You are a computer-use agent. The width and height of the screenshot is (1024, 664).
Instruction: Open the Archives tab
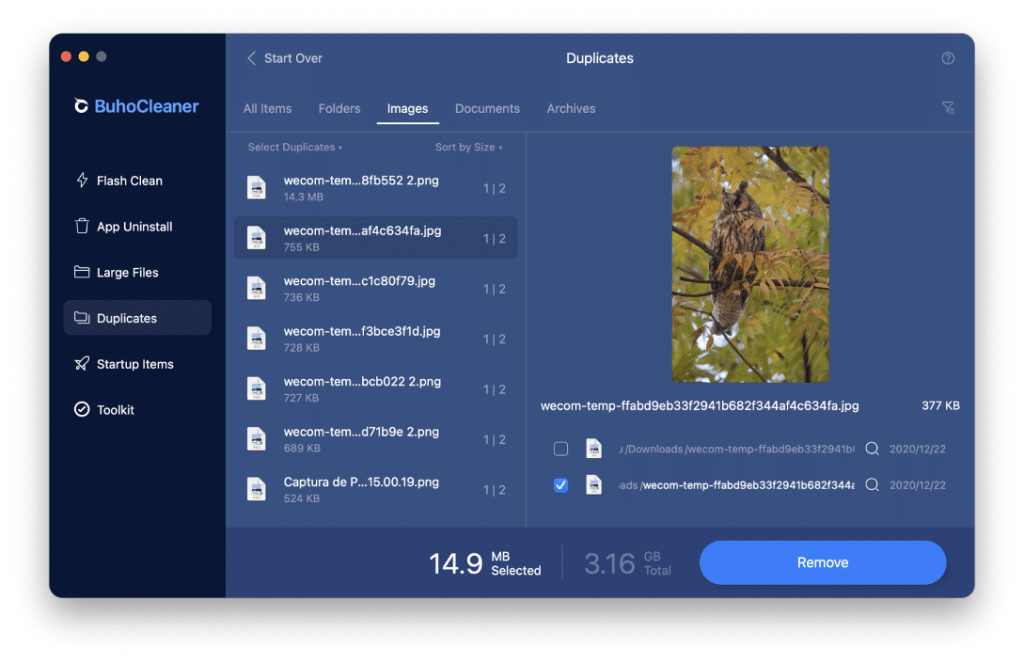click(570, 108)
